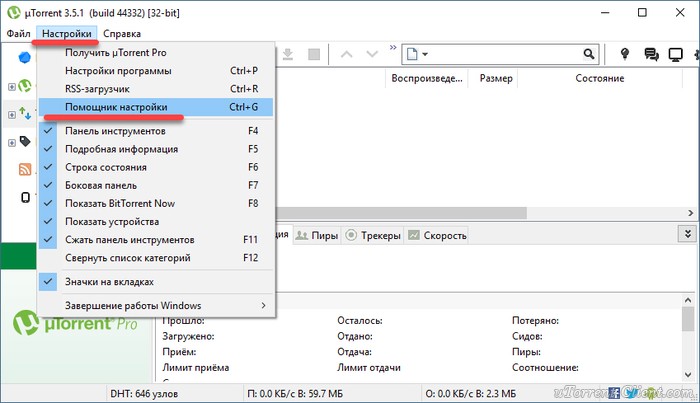Toggle Показать BitTorrent Now option
This screenshot has width=700, height=403.
point(156,204)
